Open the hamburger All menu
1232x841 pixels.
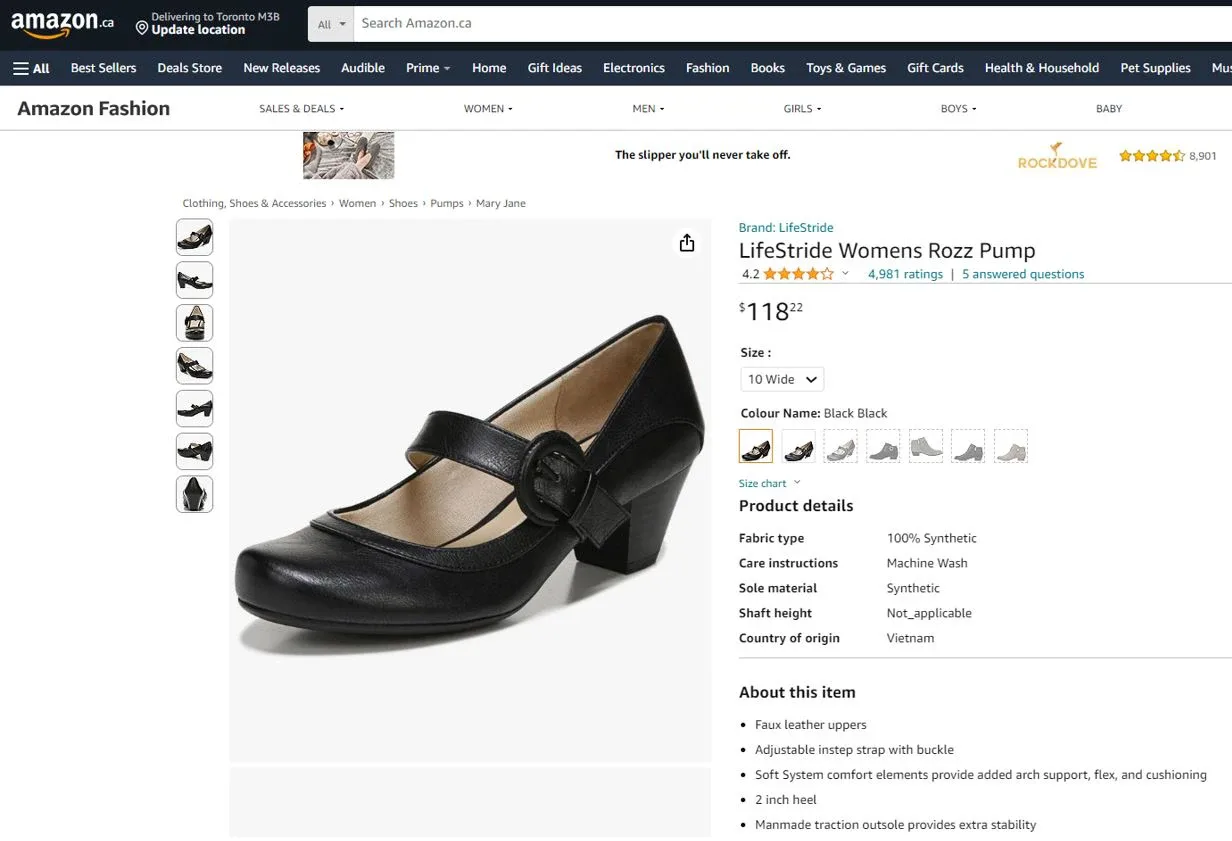31,68
